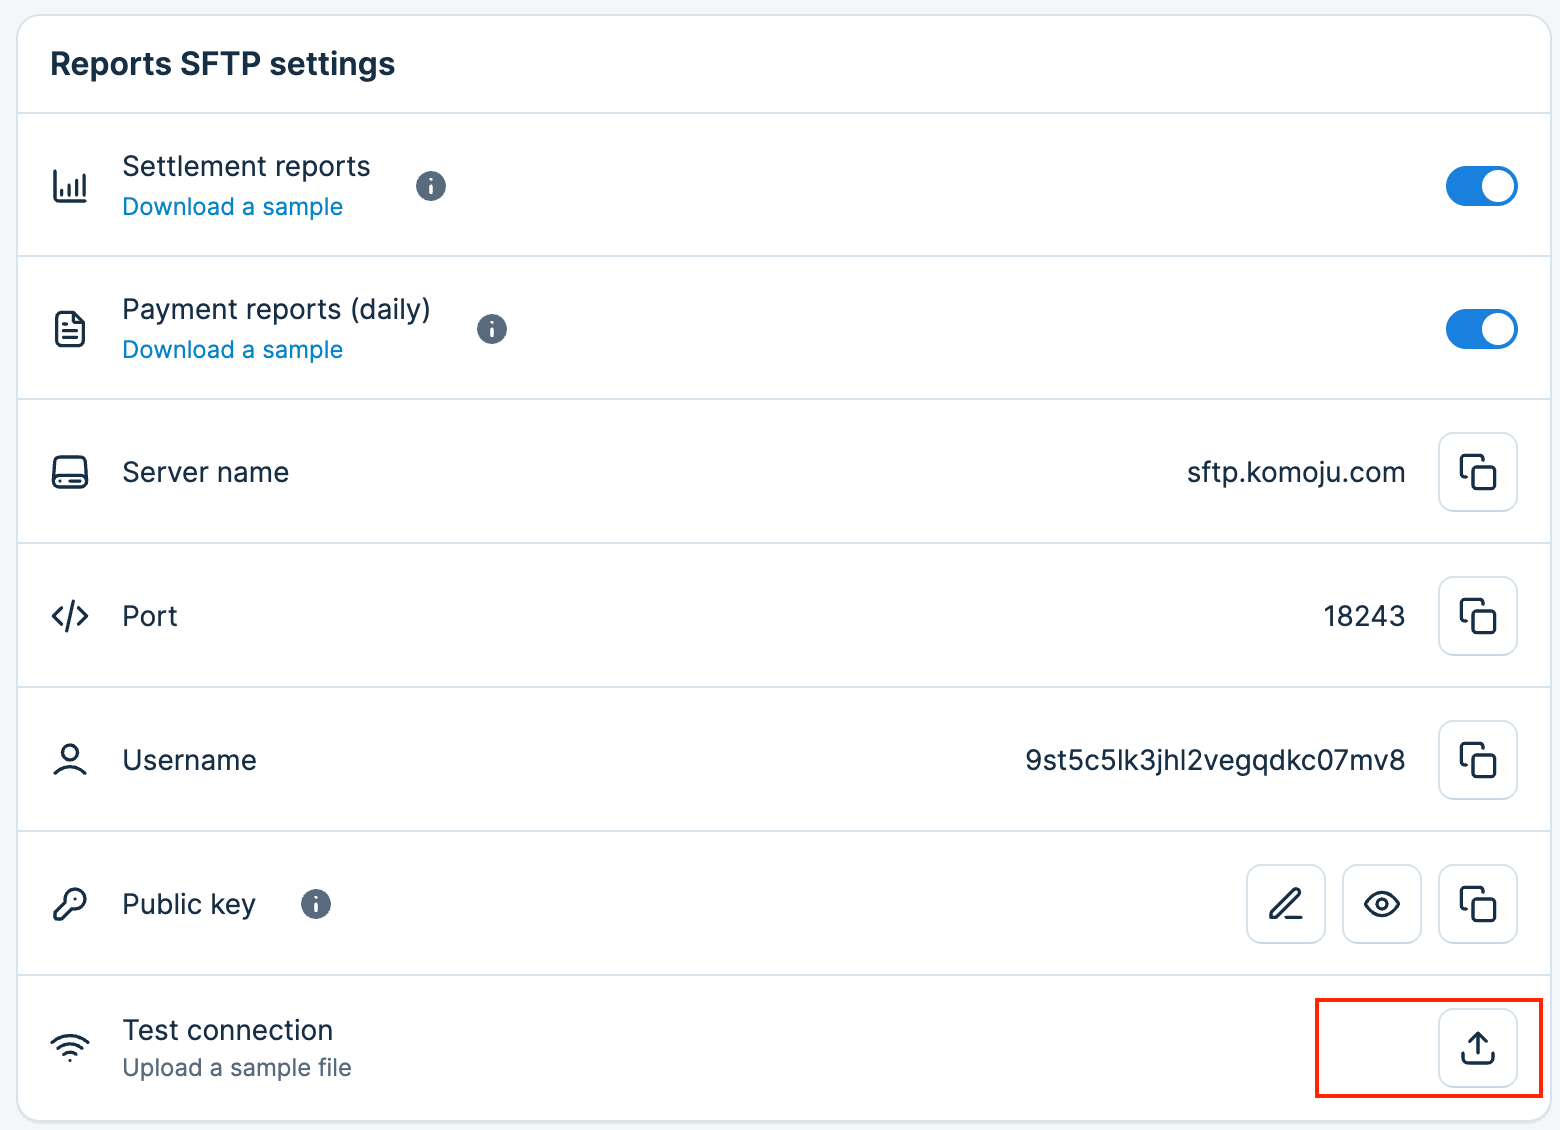Turn off Payment reports (daily) switch
Viewport: 1560px width, 1130px height.
(x=1481, y=329)
